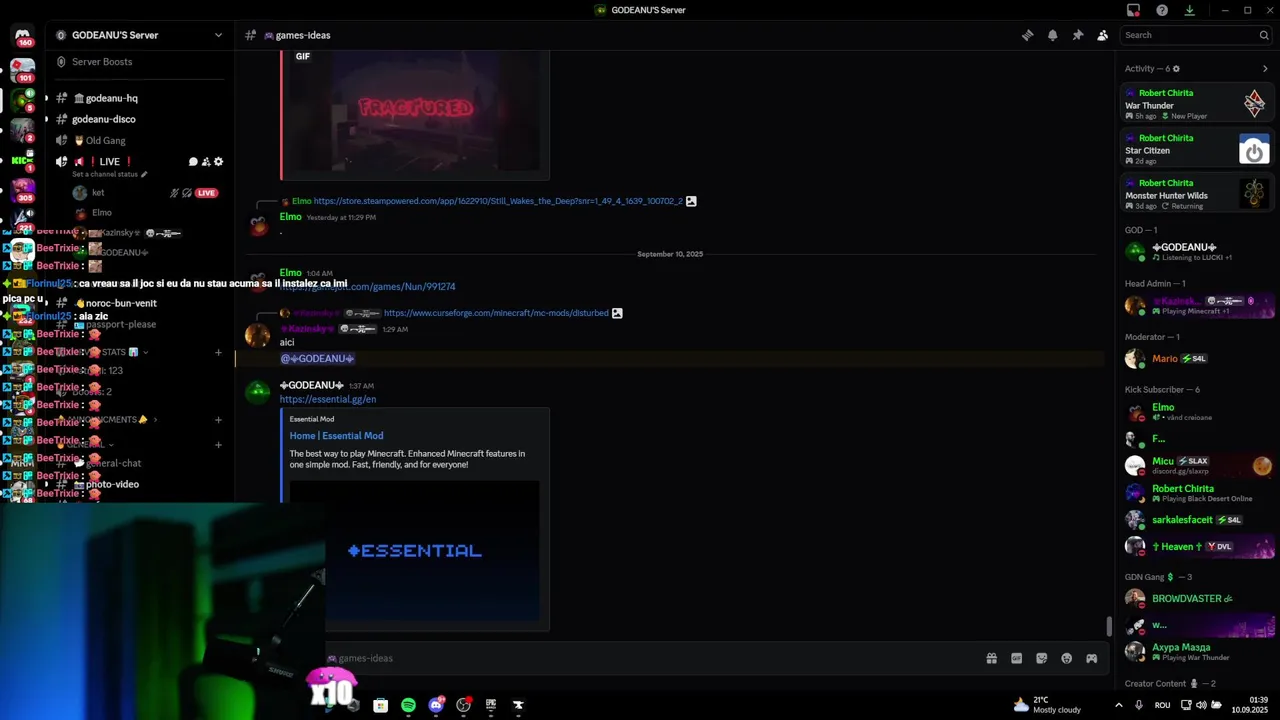
Task: Open Robert Chirita War Thunder activity card
Action: click(1197, 104)
